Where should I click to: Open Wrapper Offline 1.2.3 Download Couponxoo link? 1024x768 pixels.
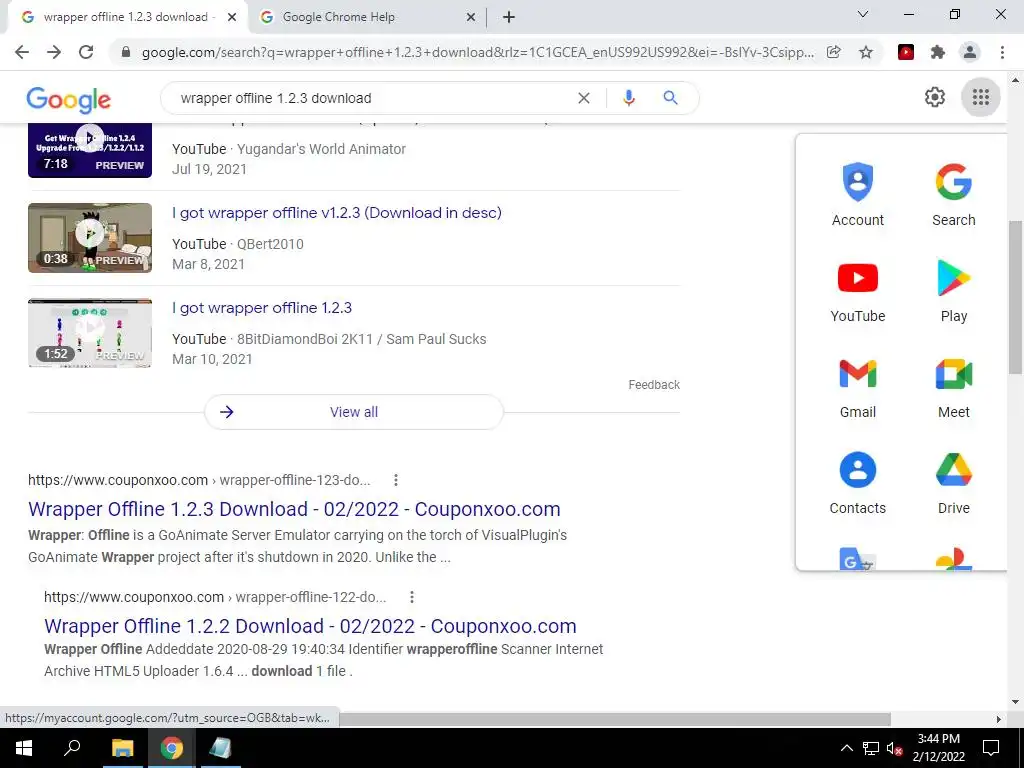pos(294,509)
